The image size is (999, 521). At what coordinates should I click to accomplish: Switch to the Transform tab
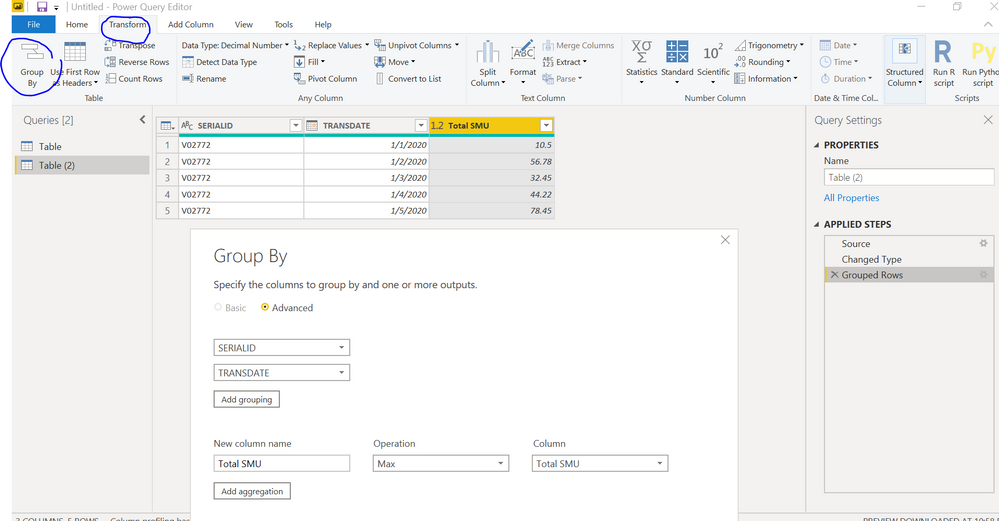127,24
